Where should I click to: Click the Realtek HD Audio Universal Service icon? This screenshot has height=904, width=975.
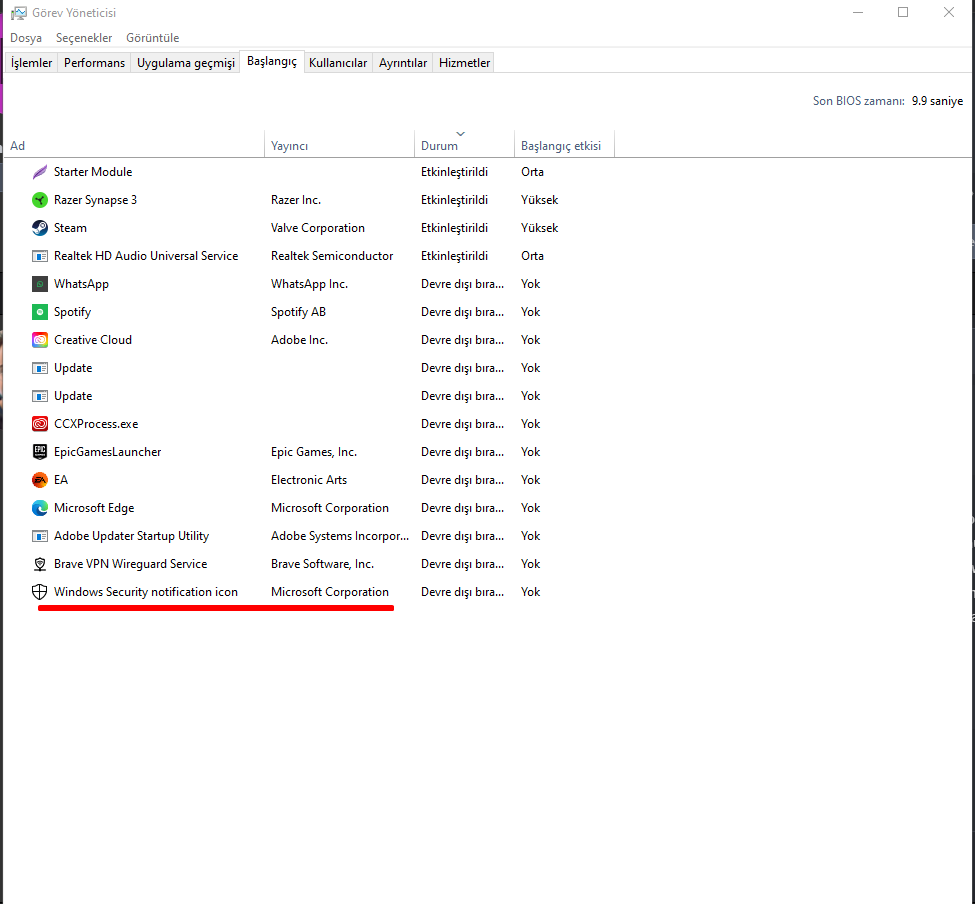[x=40, y=256]
